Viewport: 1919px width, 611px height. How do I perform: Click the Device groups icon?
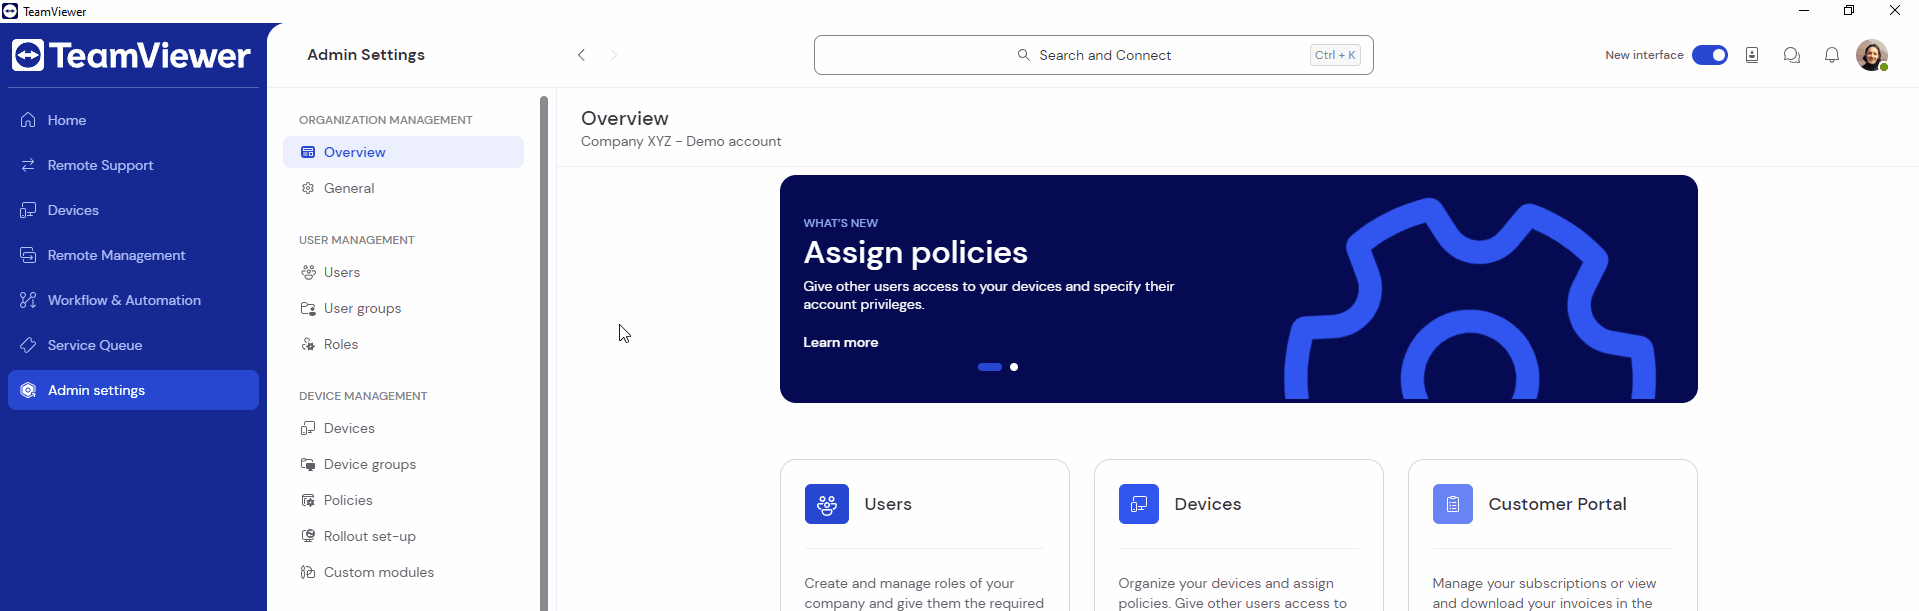(308, 464)
